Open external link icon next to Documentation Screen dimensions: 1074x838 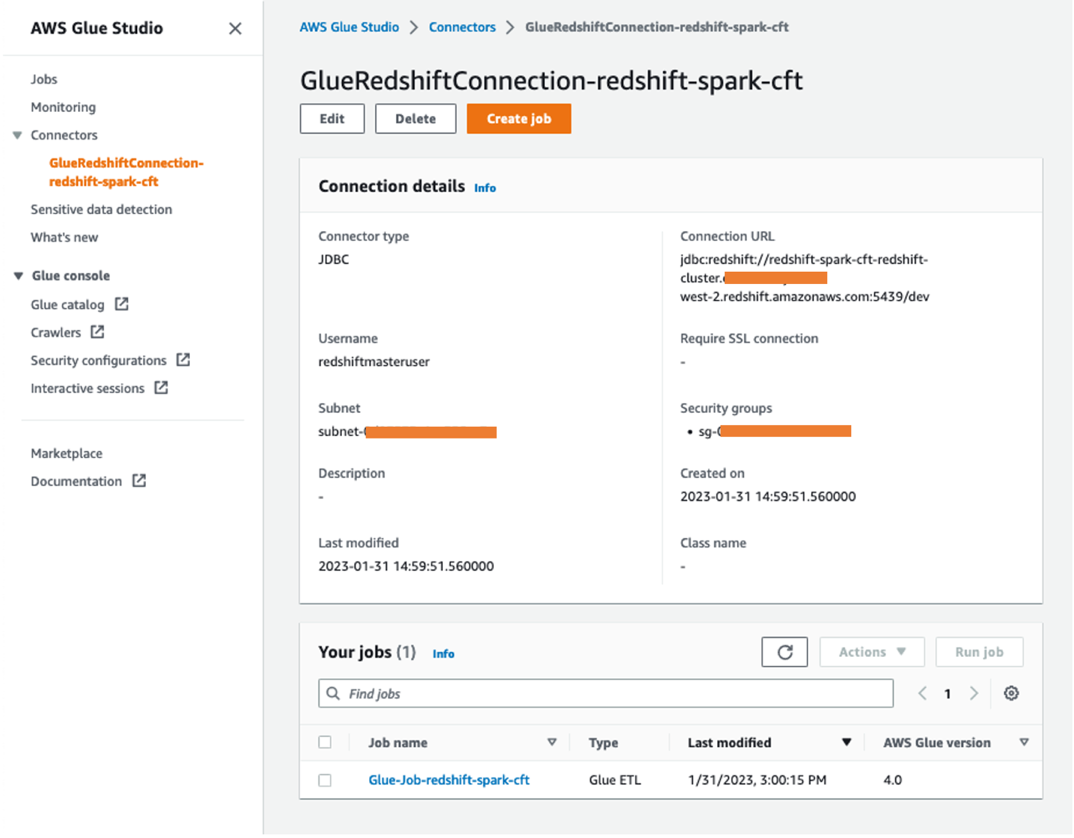point(140,481)
